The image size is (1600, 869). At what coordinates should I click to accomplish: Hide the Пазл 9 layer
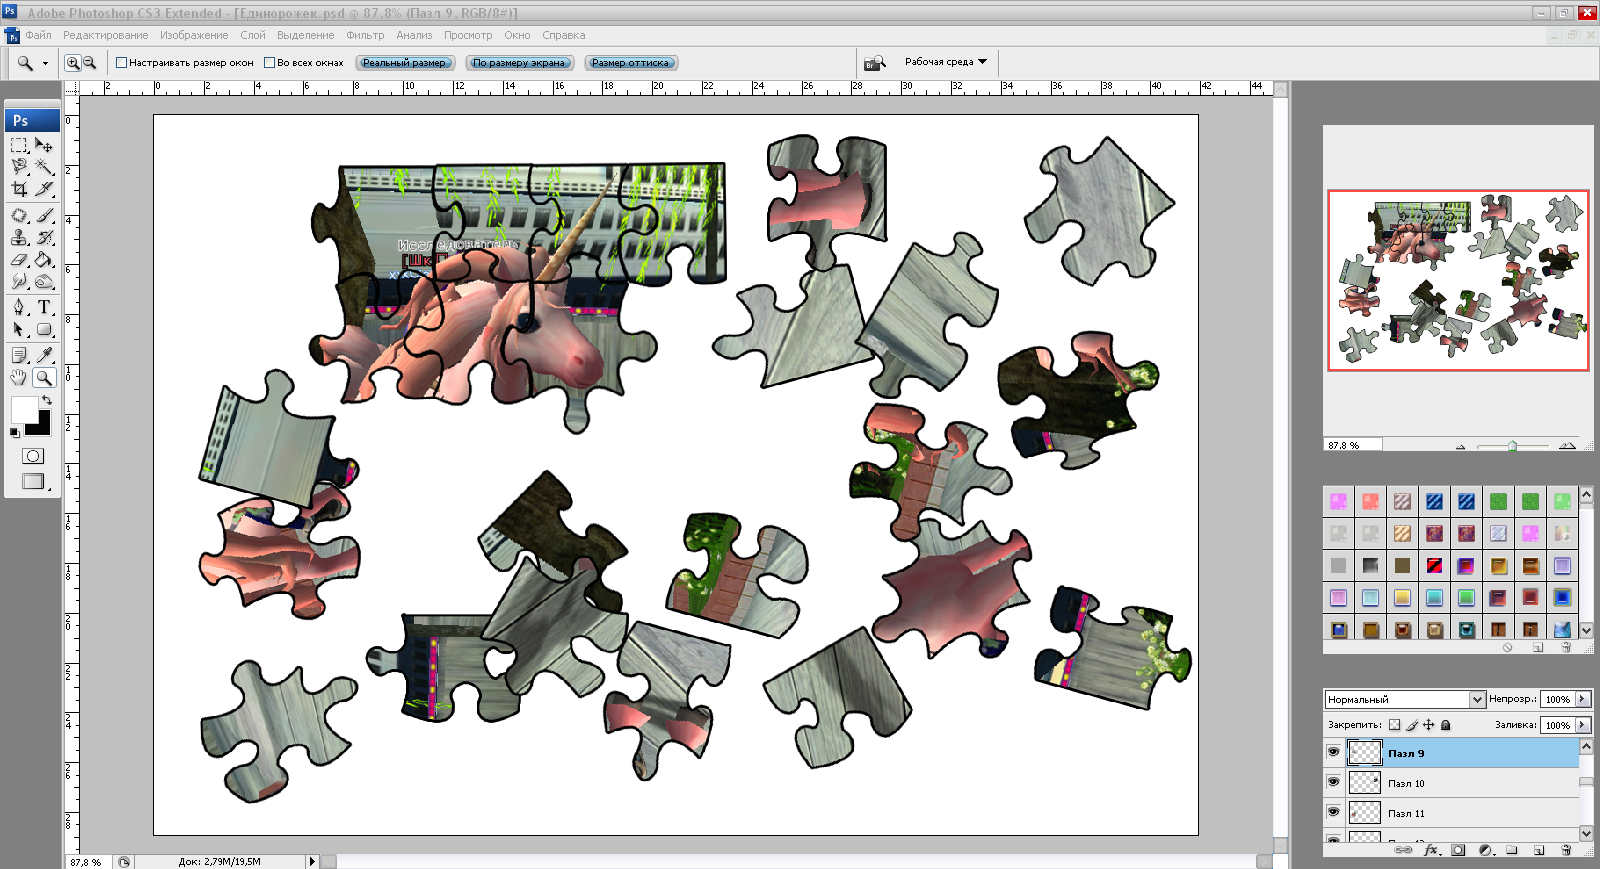(1333, 752)
